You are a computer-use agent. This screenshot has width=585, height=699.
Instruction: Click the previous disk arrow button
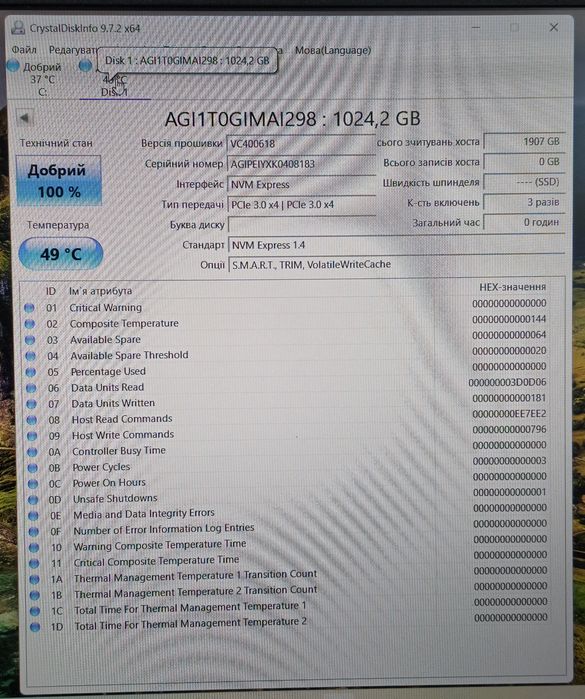point(25,118)
